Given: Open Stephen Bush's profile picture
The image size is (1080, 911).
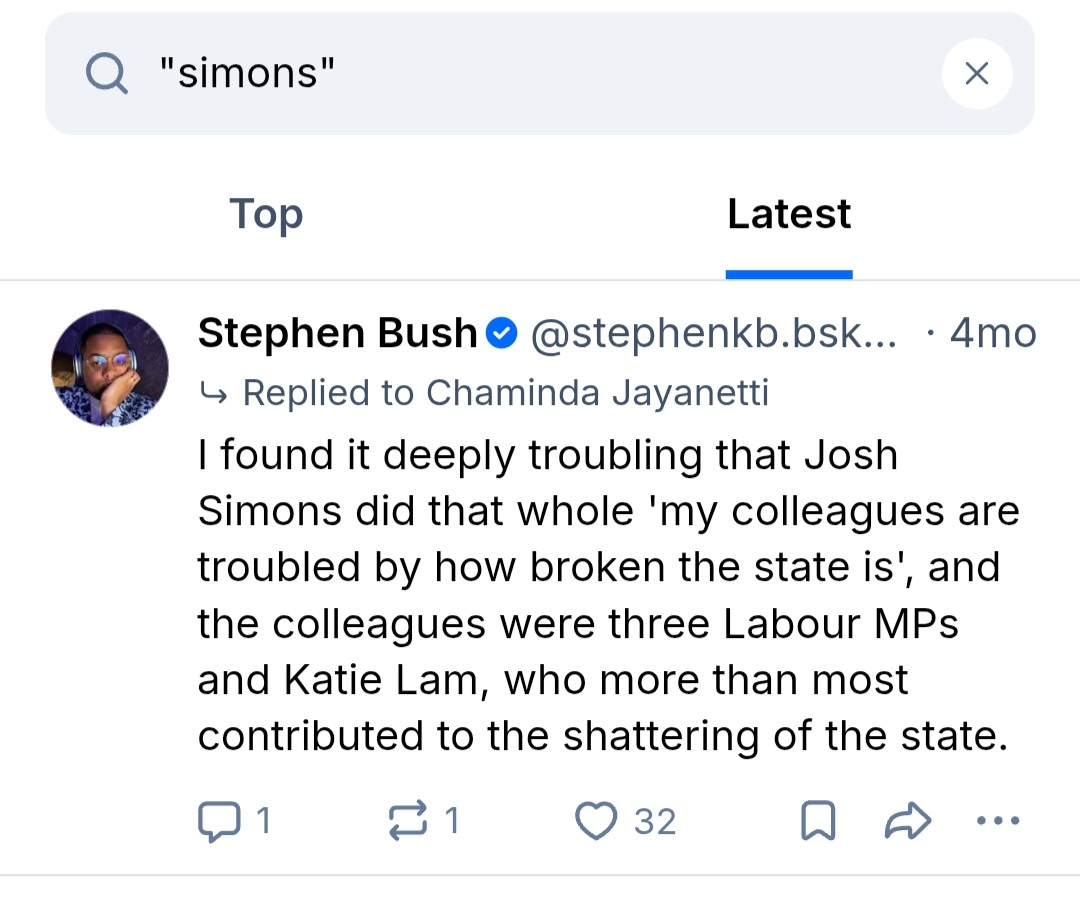Looking at the screenshot, I should (x=110, y=368).
